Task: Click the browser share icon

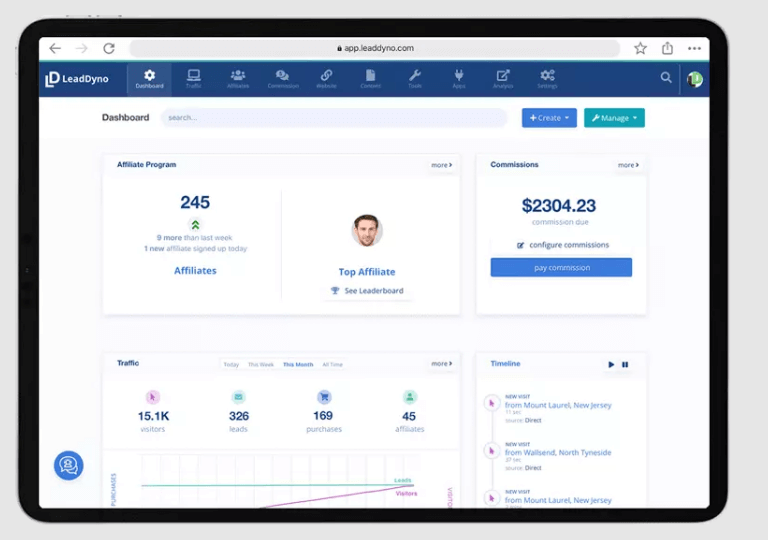Action: point(667,48)
